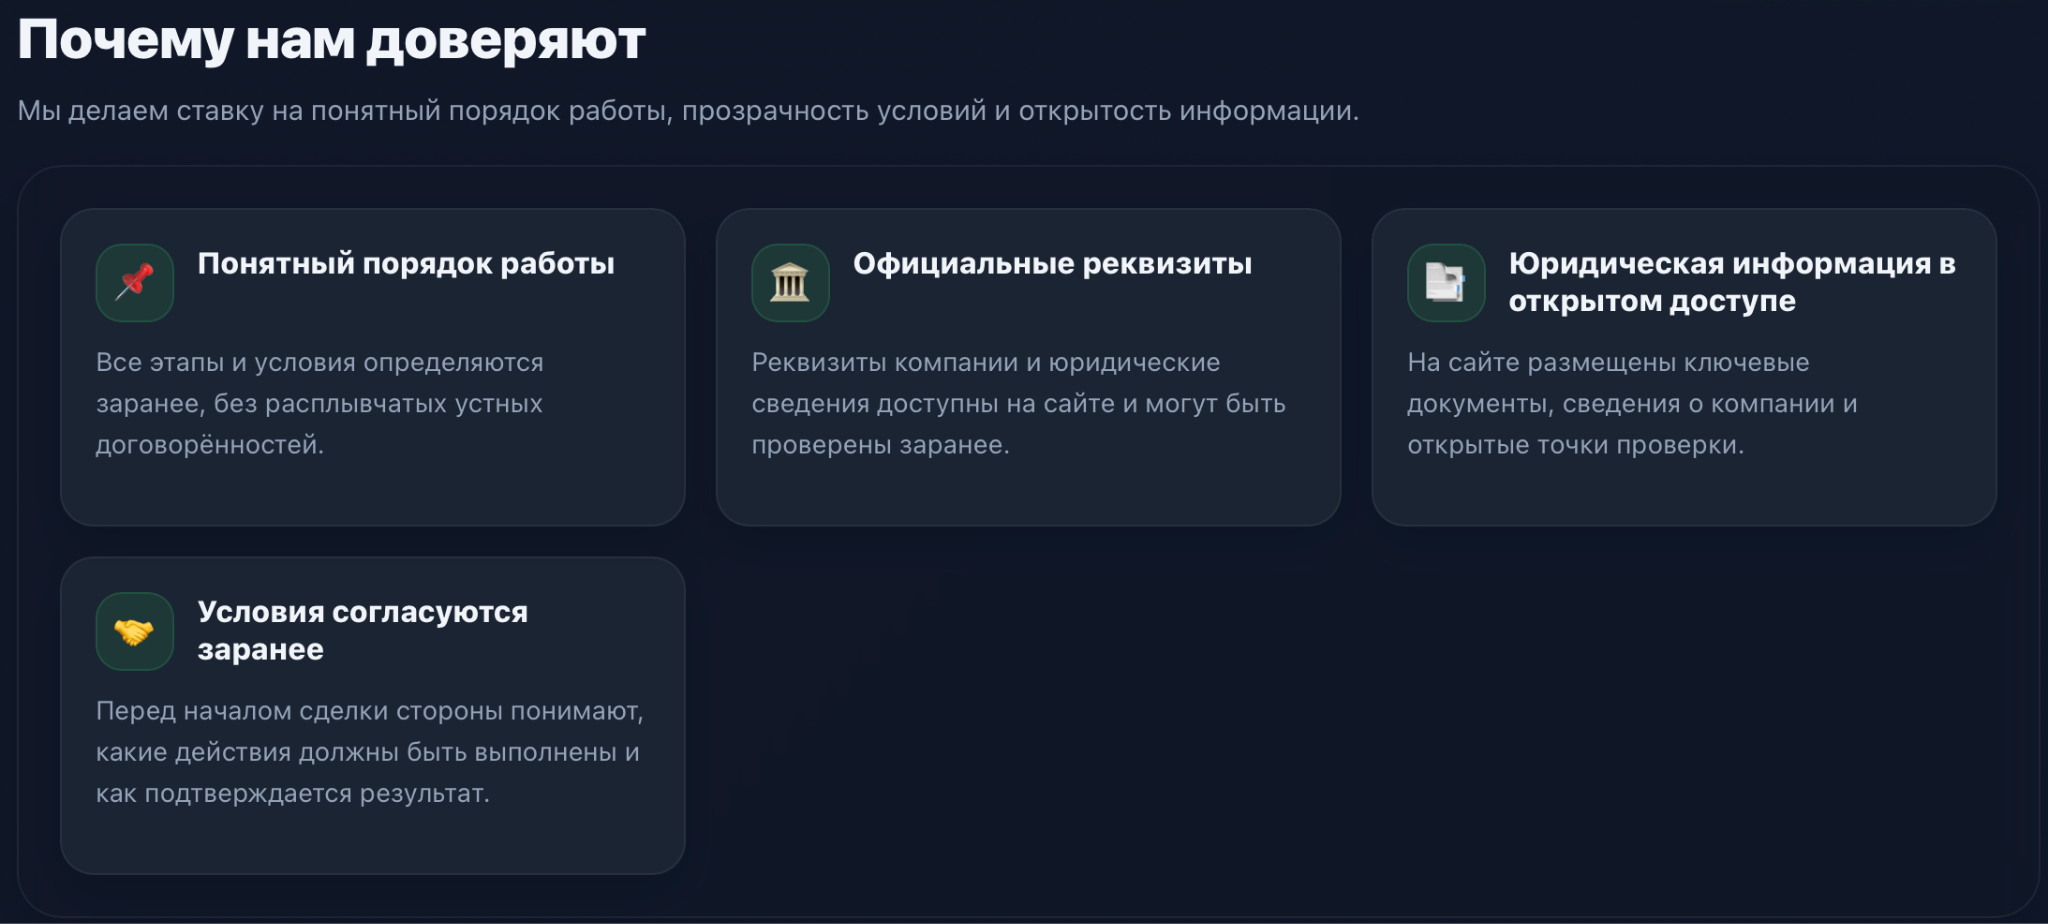Click the handshake icon
This screenshot has width=2048, height=924.
(135, 632)
